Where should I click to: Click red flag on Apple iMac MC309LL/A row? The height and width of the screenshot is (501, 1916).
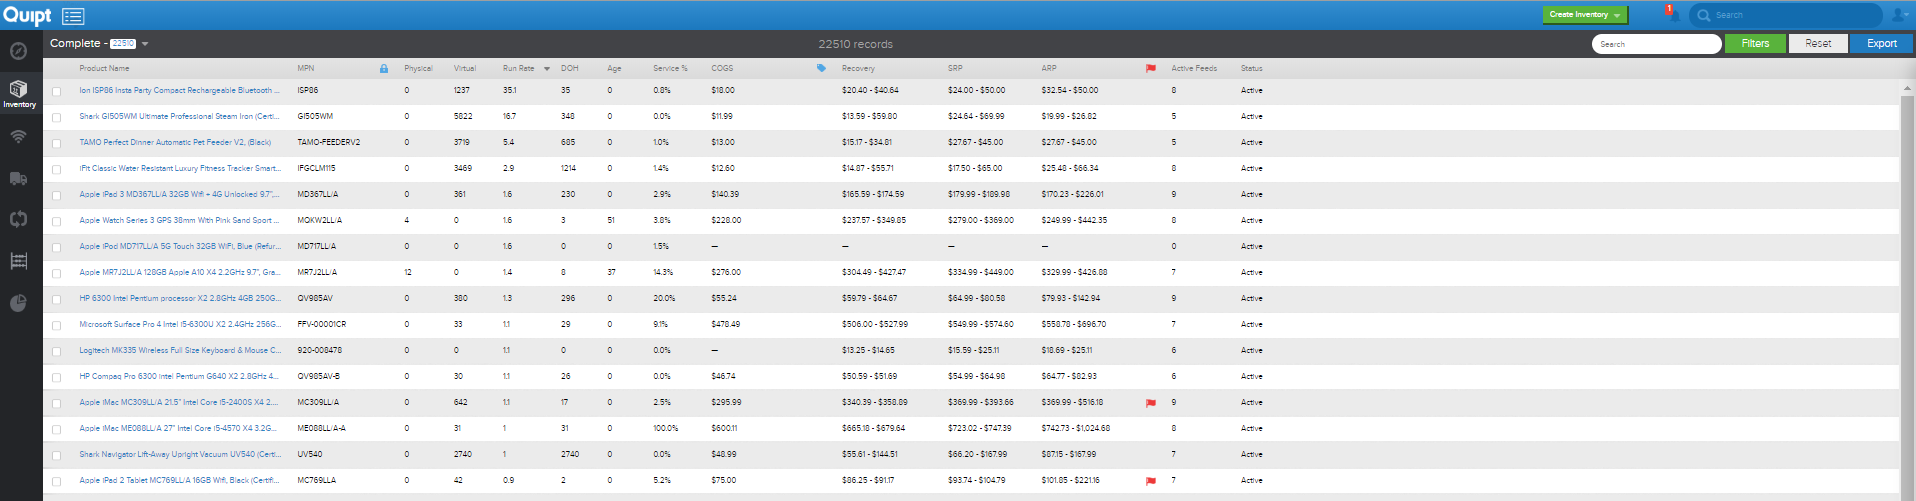tap(1151, 403)
